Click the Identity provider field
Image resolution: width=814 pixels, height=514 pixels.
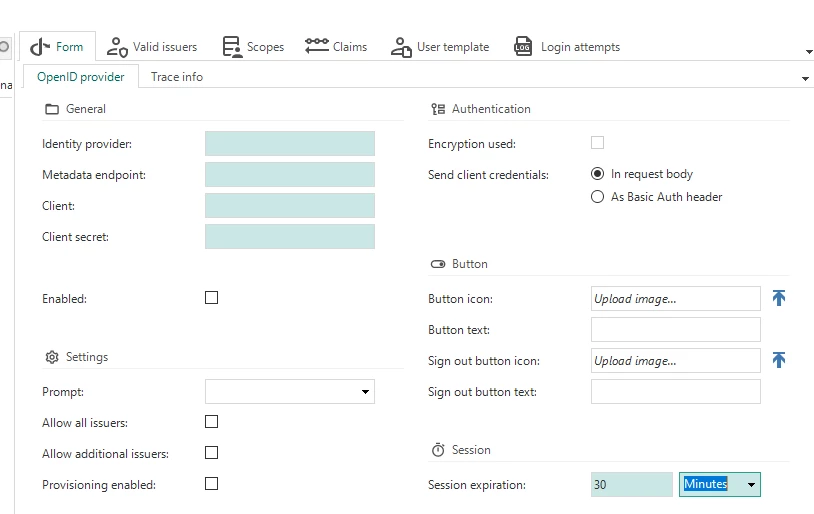point(289,144)
